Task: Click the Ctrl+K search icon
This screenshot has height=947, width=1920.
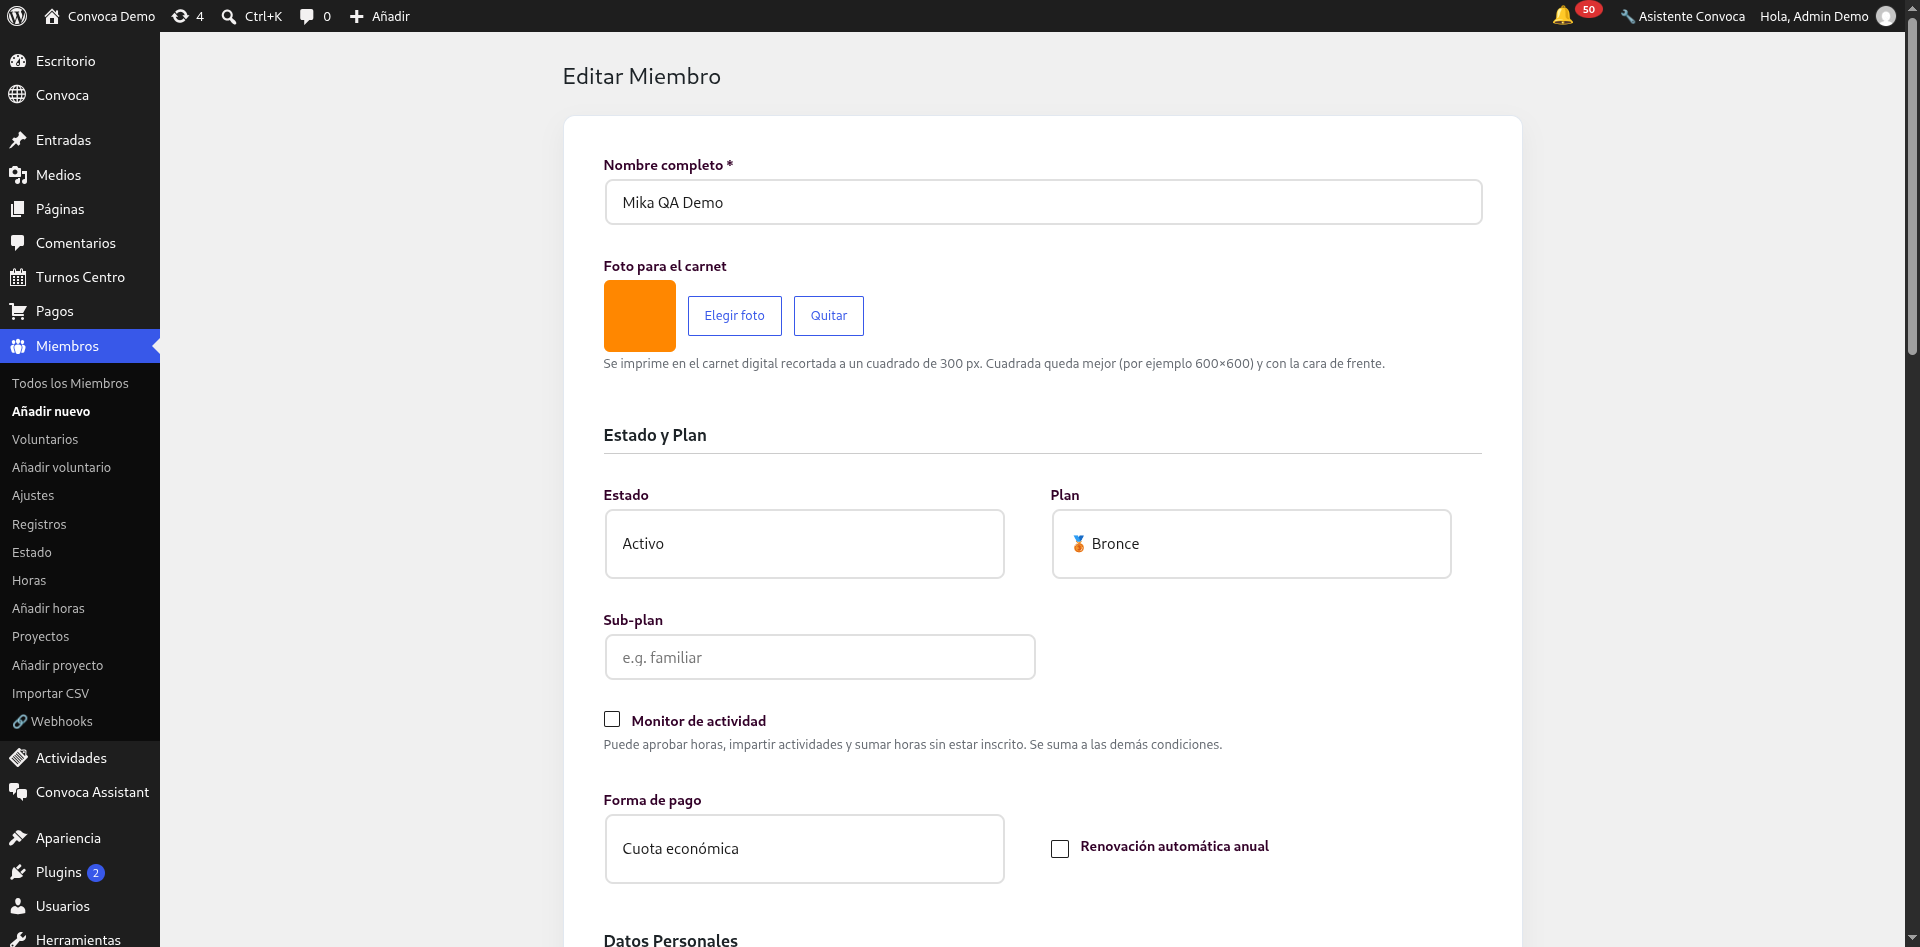Action: (x=229, y=16)
